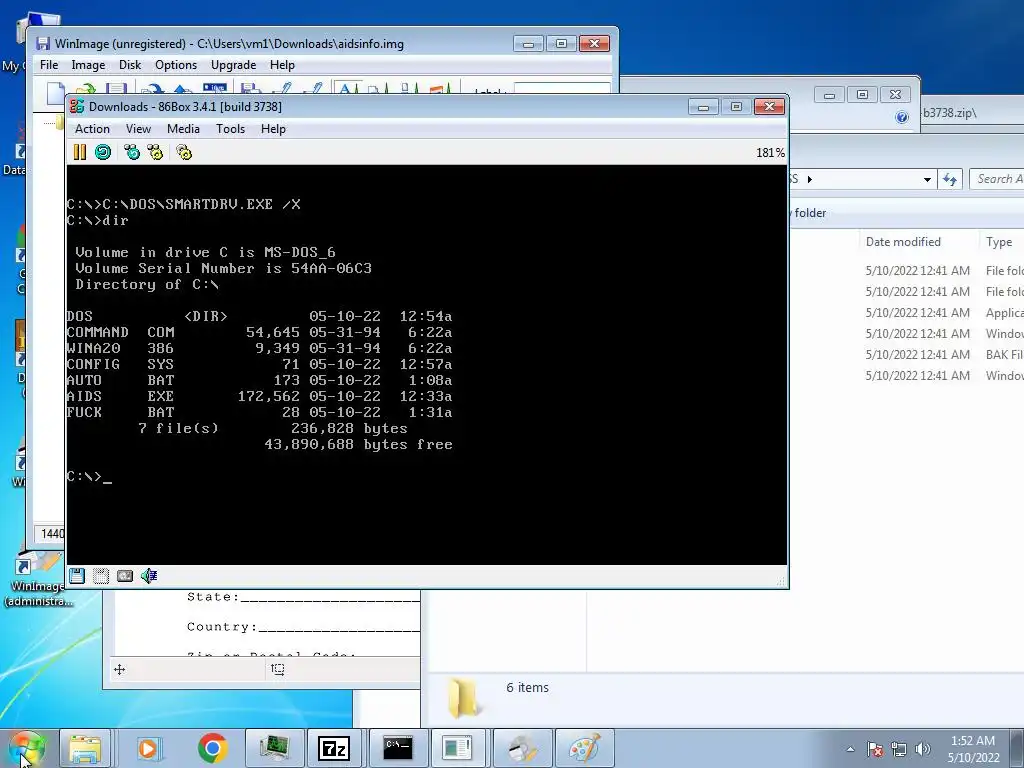Open the Action menu in 86Box
This screenshot has height=768, width=1024.
[92, 129]
